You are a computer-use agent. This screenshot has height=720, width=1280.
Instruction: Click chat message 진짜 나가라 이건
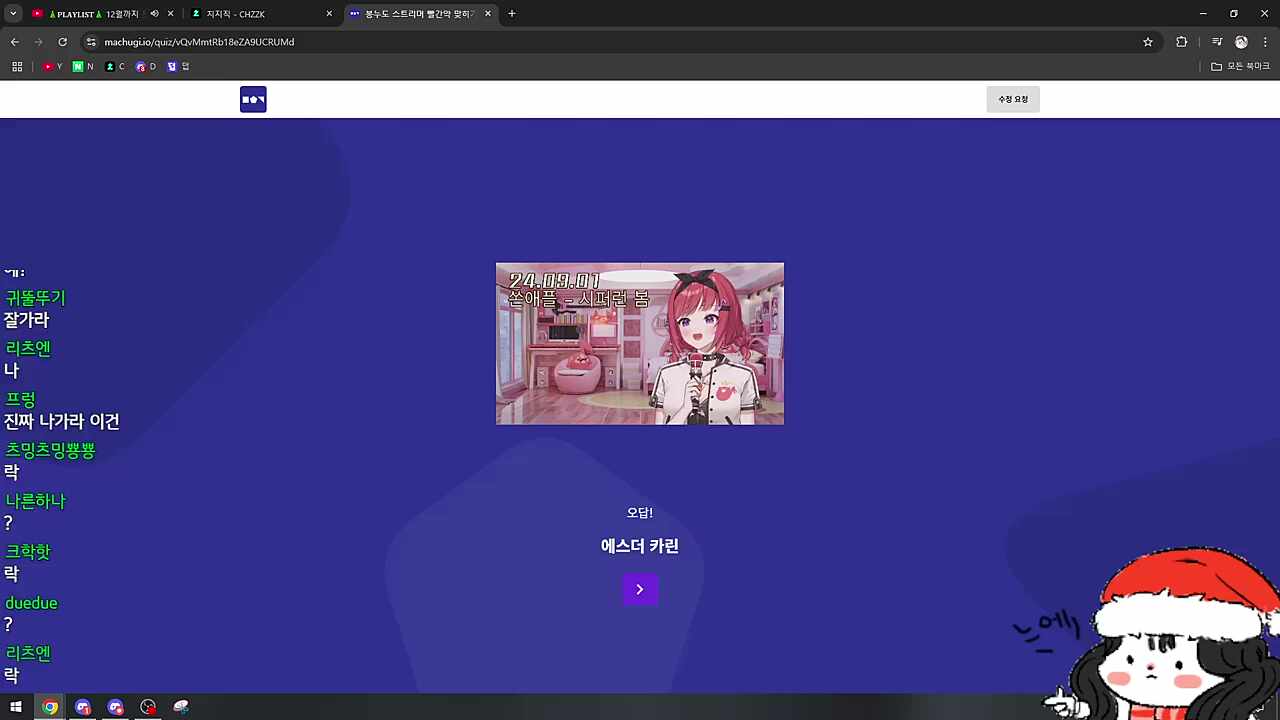point(62,421)
